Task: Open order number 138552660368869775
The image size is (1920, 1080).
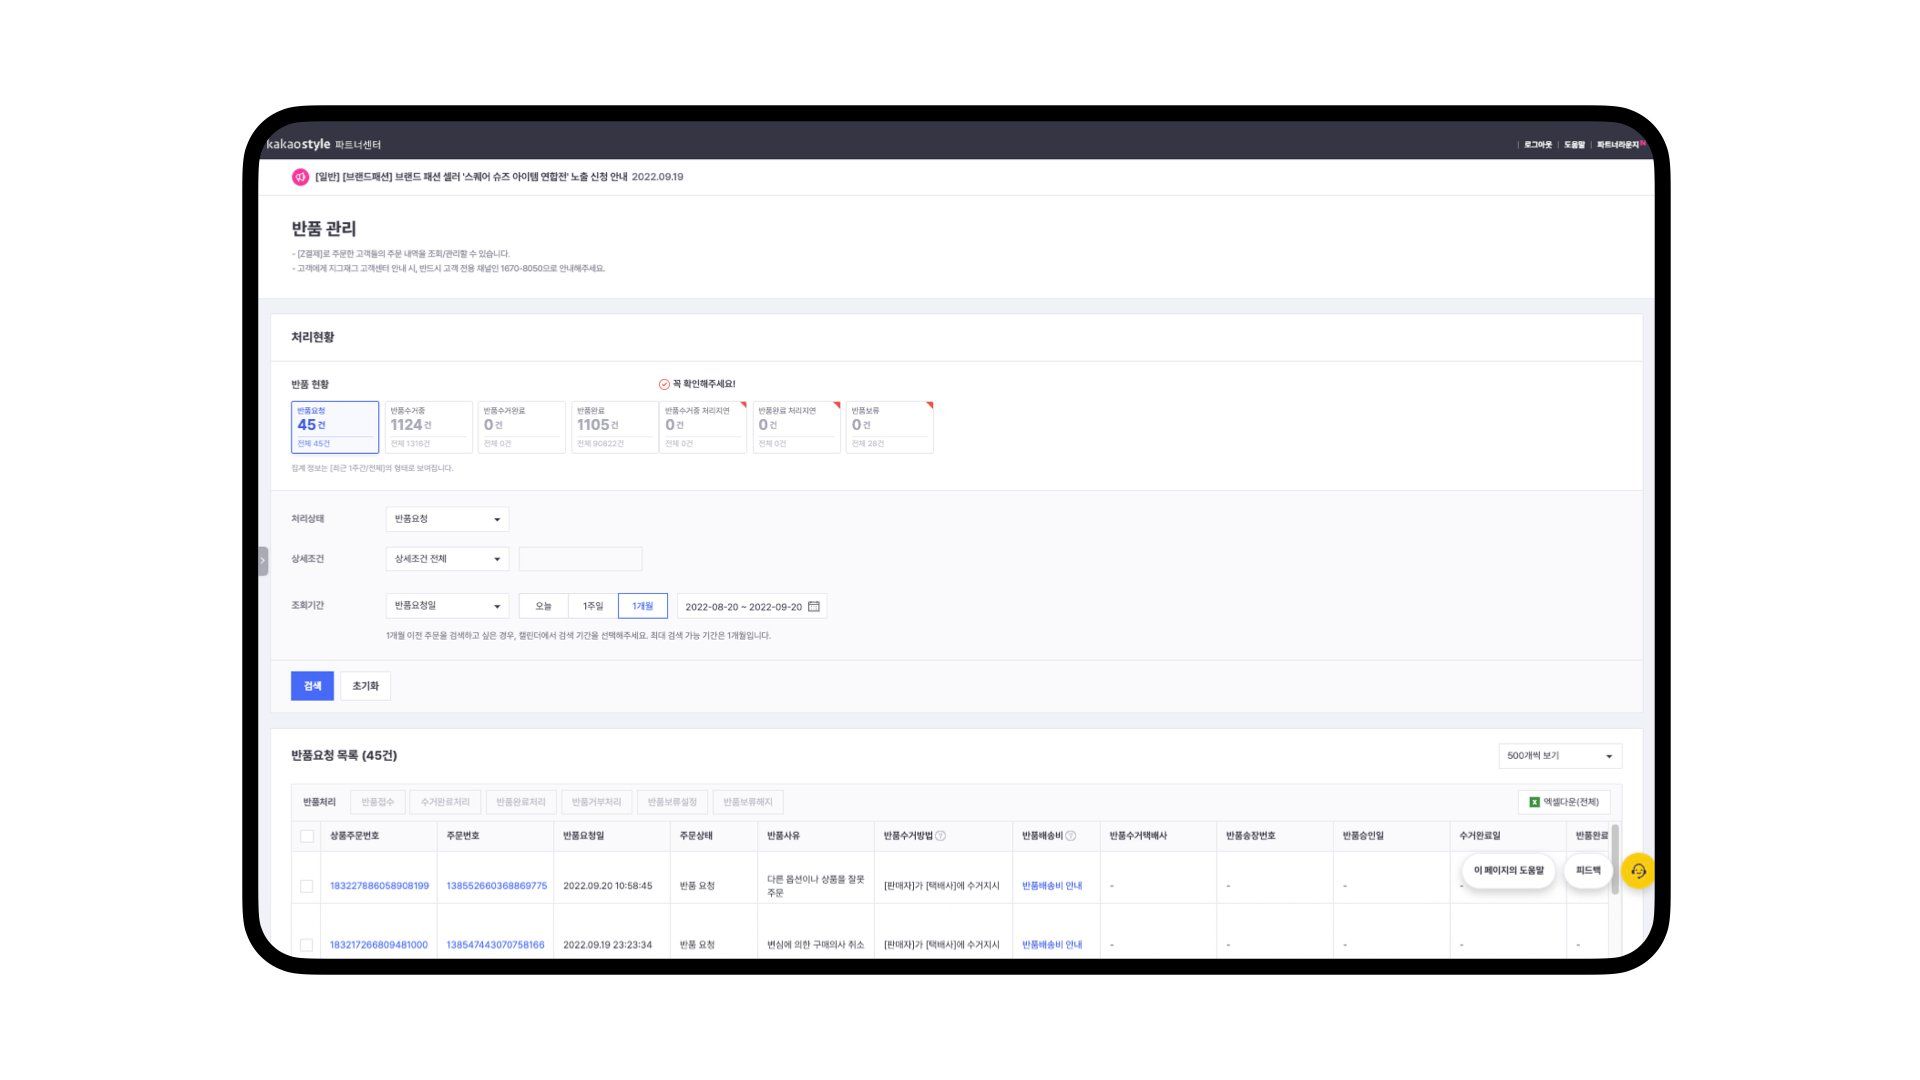Action: click(497, 886)
